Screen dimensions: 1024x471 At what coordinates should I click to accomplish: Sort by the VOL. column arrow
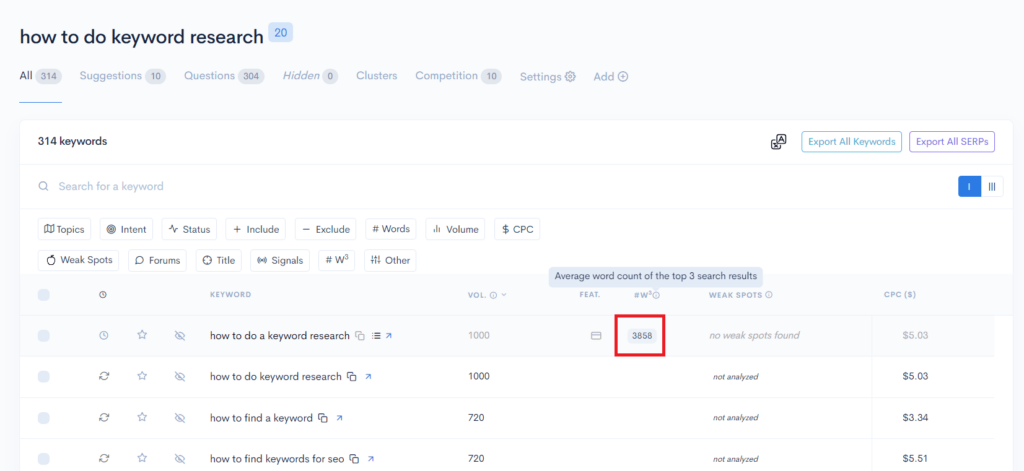tap(504, 295)
